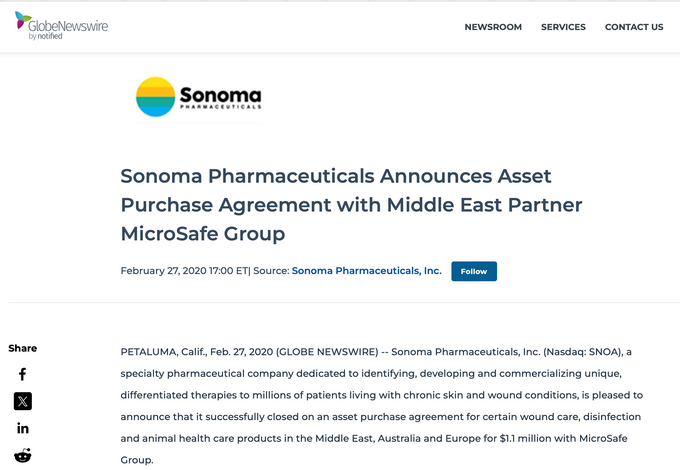Viewport: 680px width, 470px height.
Task: Click the $1.1 million amount in article
Action: [x=508, y=438]
